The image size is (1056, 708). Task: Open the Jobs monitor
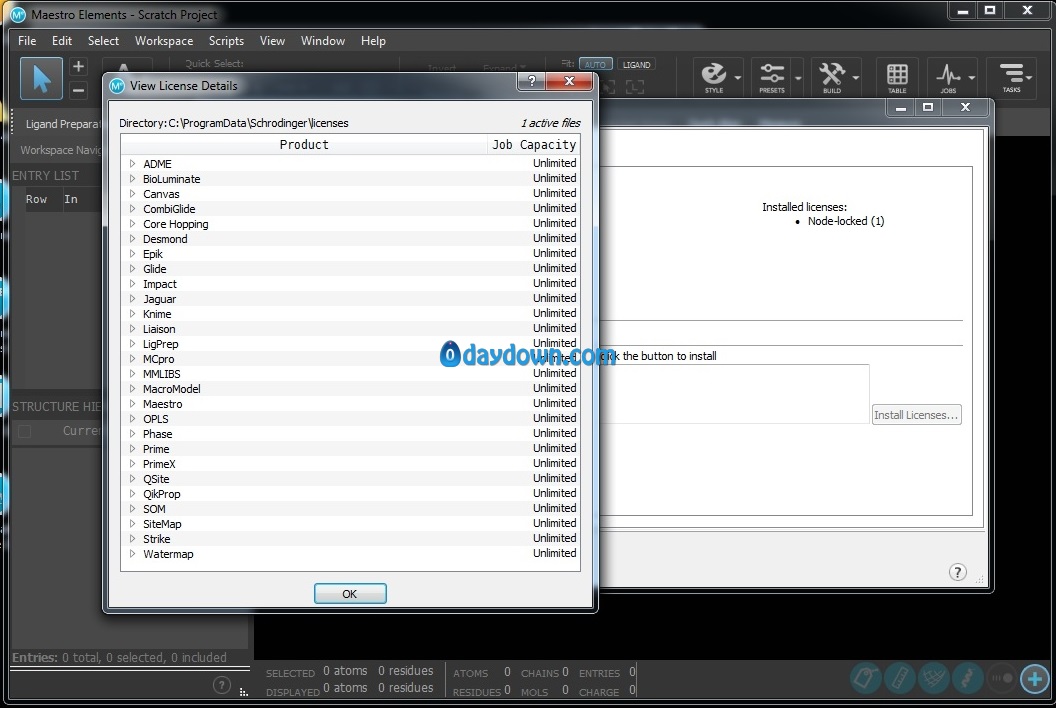point(948,77)
